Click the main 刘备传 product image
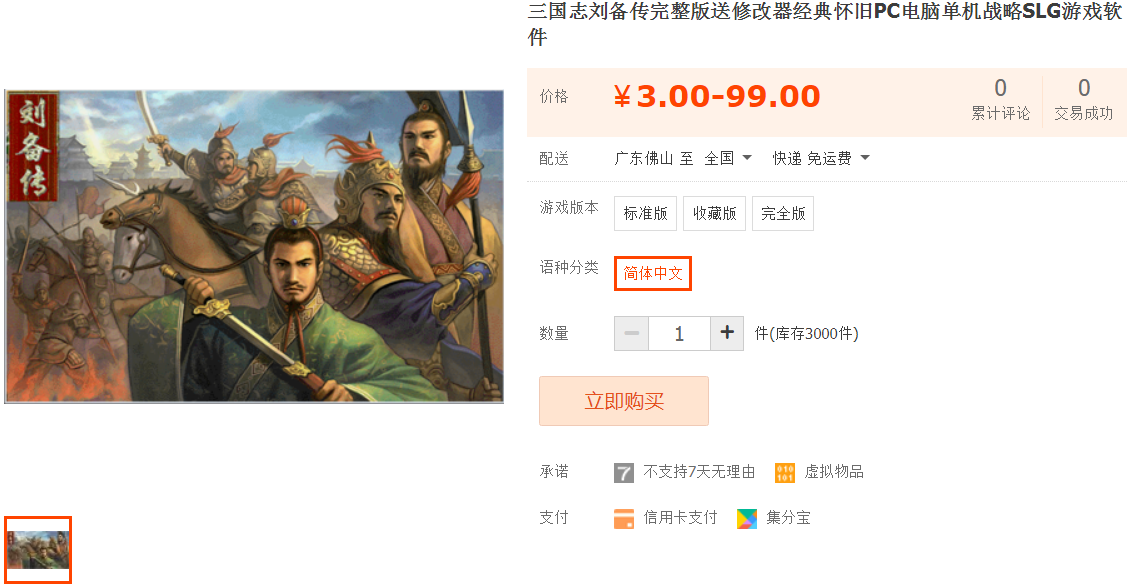This screenshot has width=1131, height=587. pyautogui.click(x=254, y=246)
